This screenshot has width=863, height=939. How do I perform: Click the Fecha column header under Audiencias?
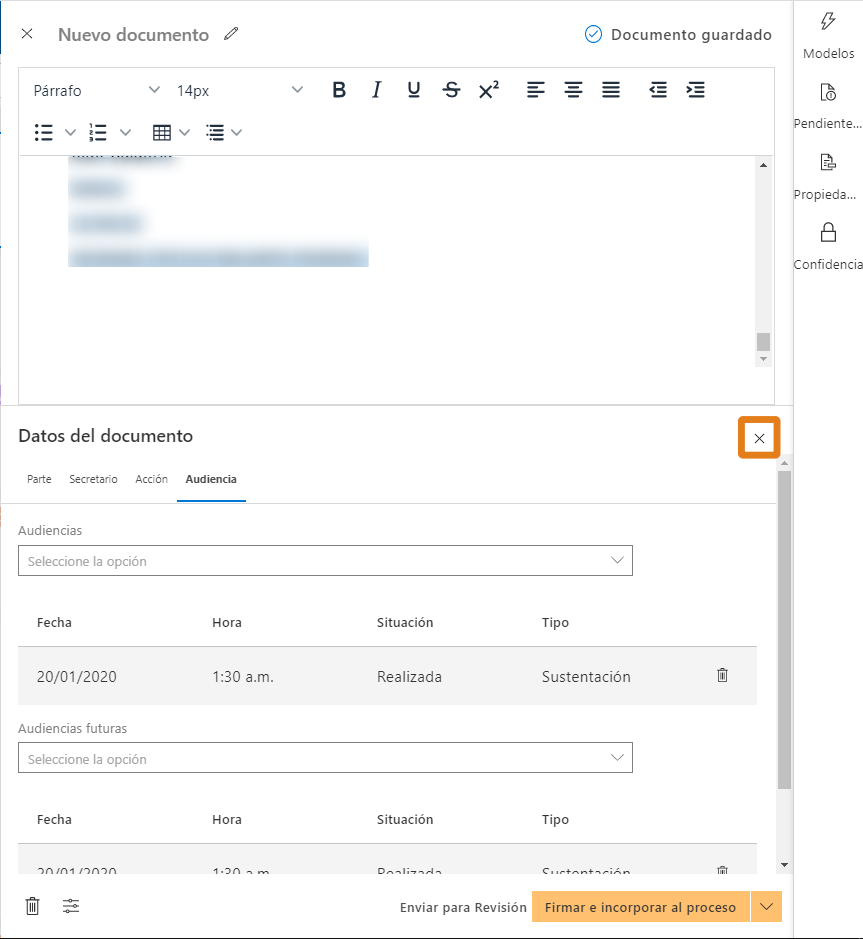click(54, 622)
